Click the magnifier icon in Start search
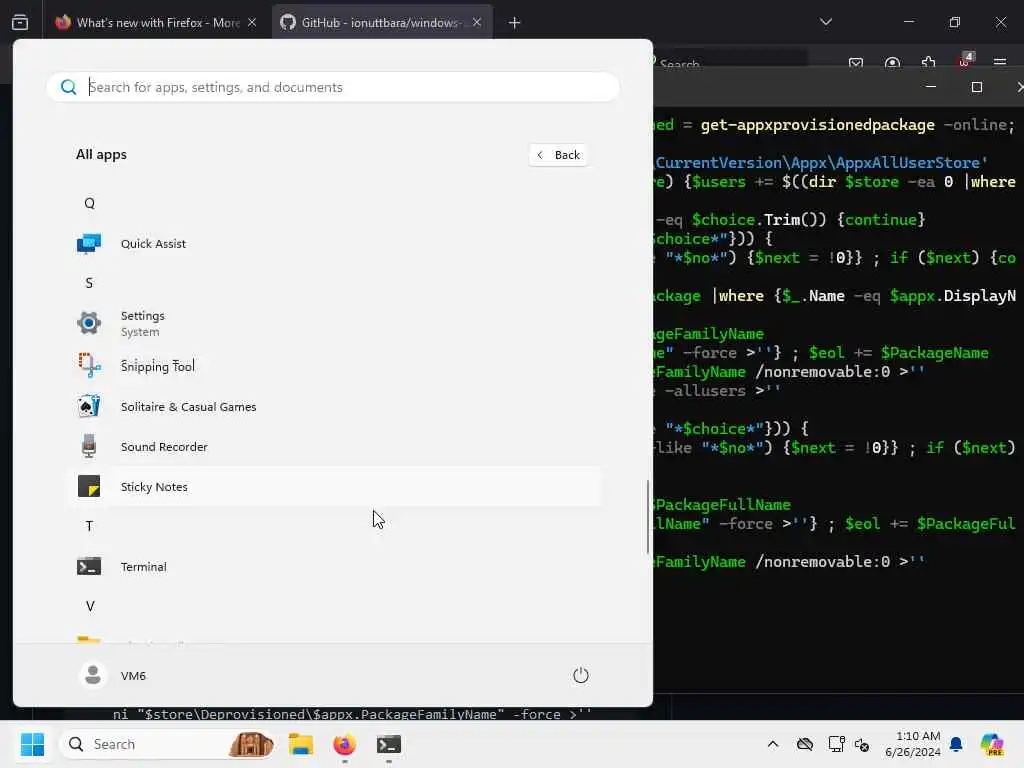 click(x=69, y=87)
